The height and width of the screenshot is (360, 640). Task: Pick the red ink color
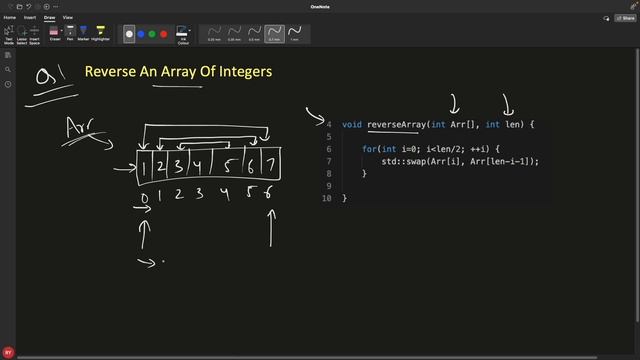click(164, 34)
